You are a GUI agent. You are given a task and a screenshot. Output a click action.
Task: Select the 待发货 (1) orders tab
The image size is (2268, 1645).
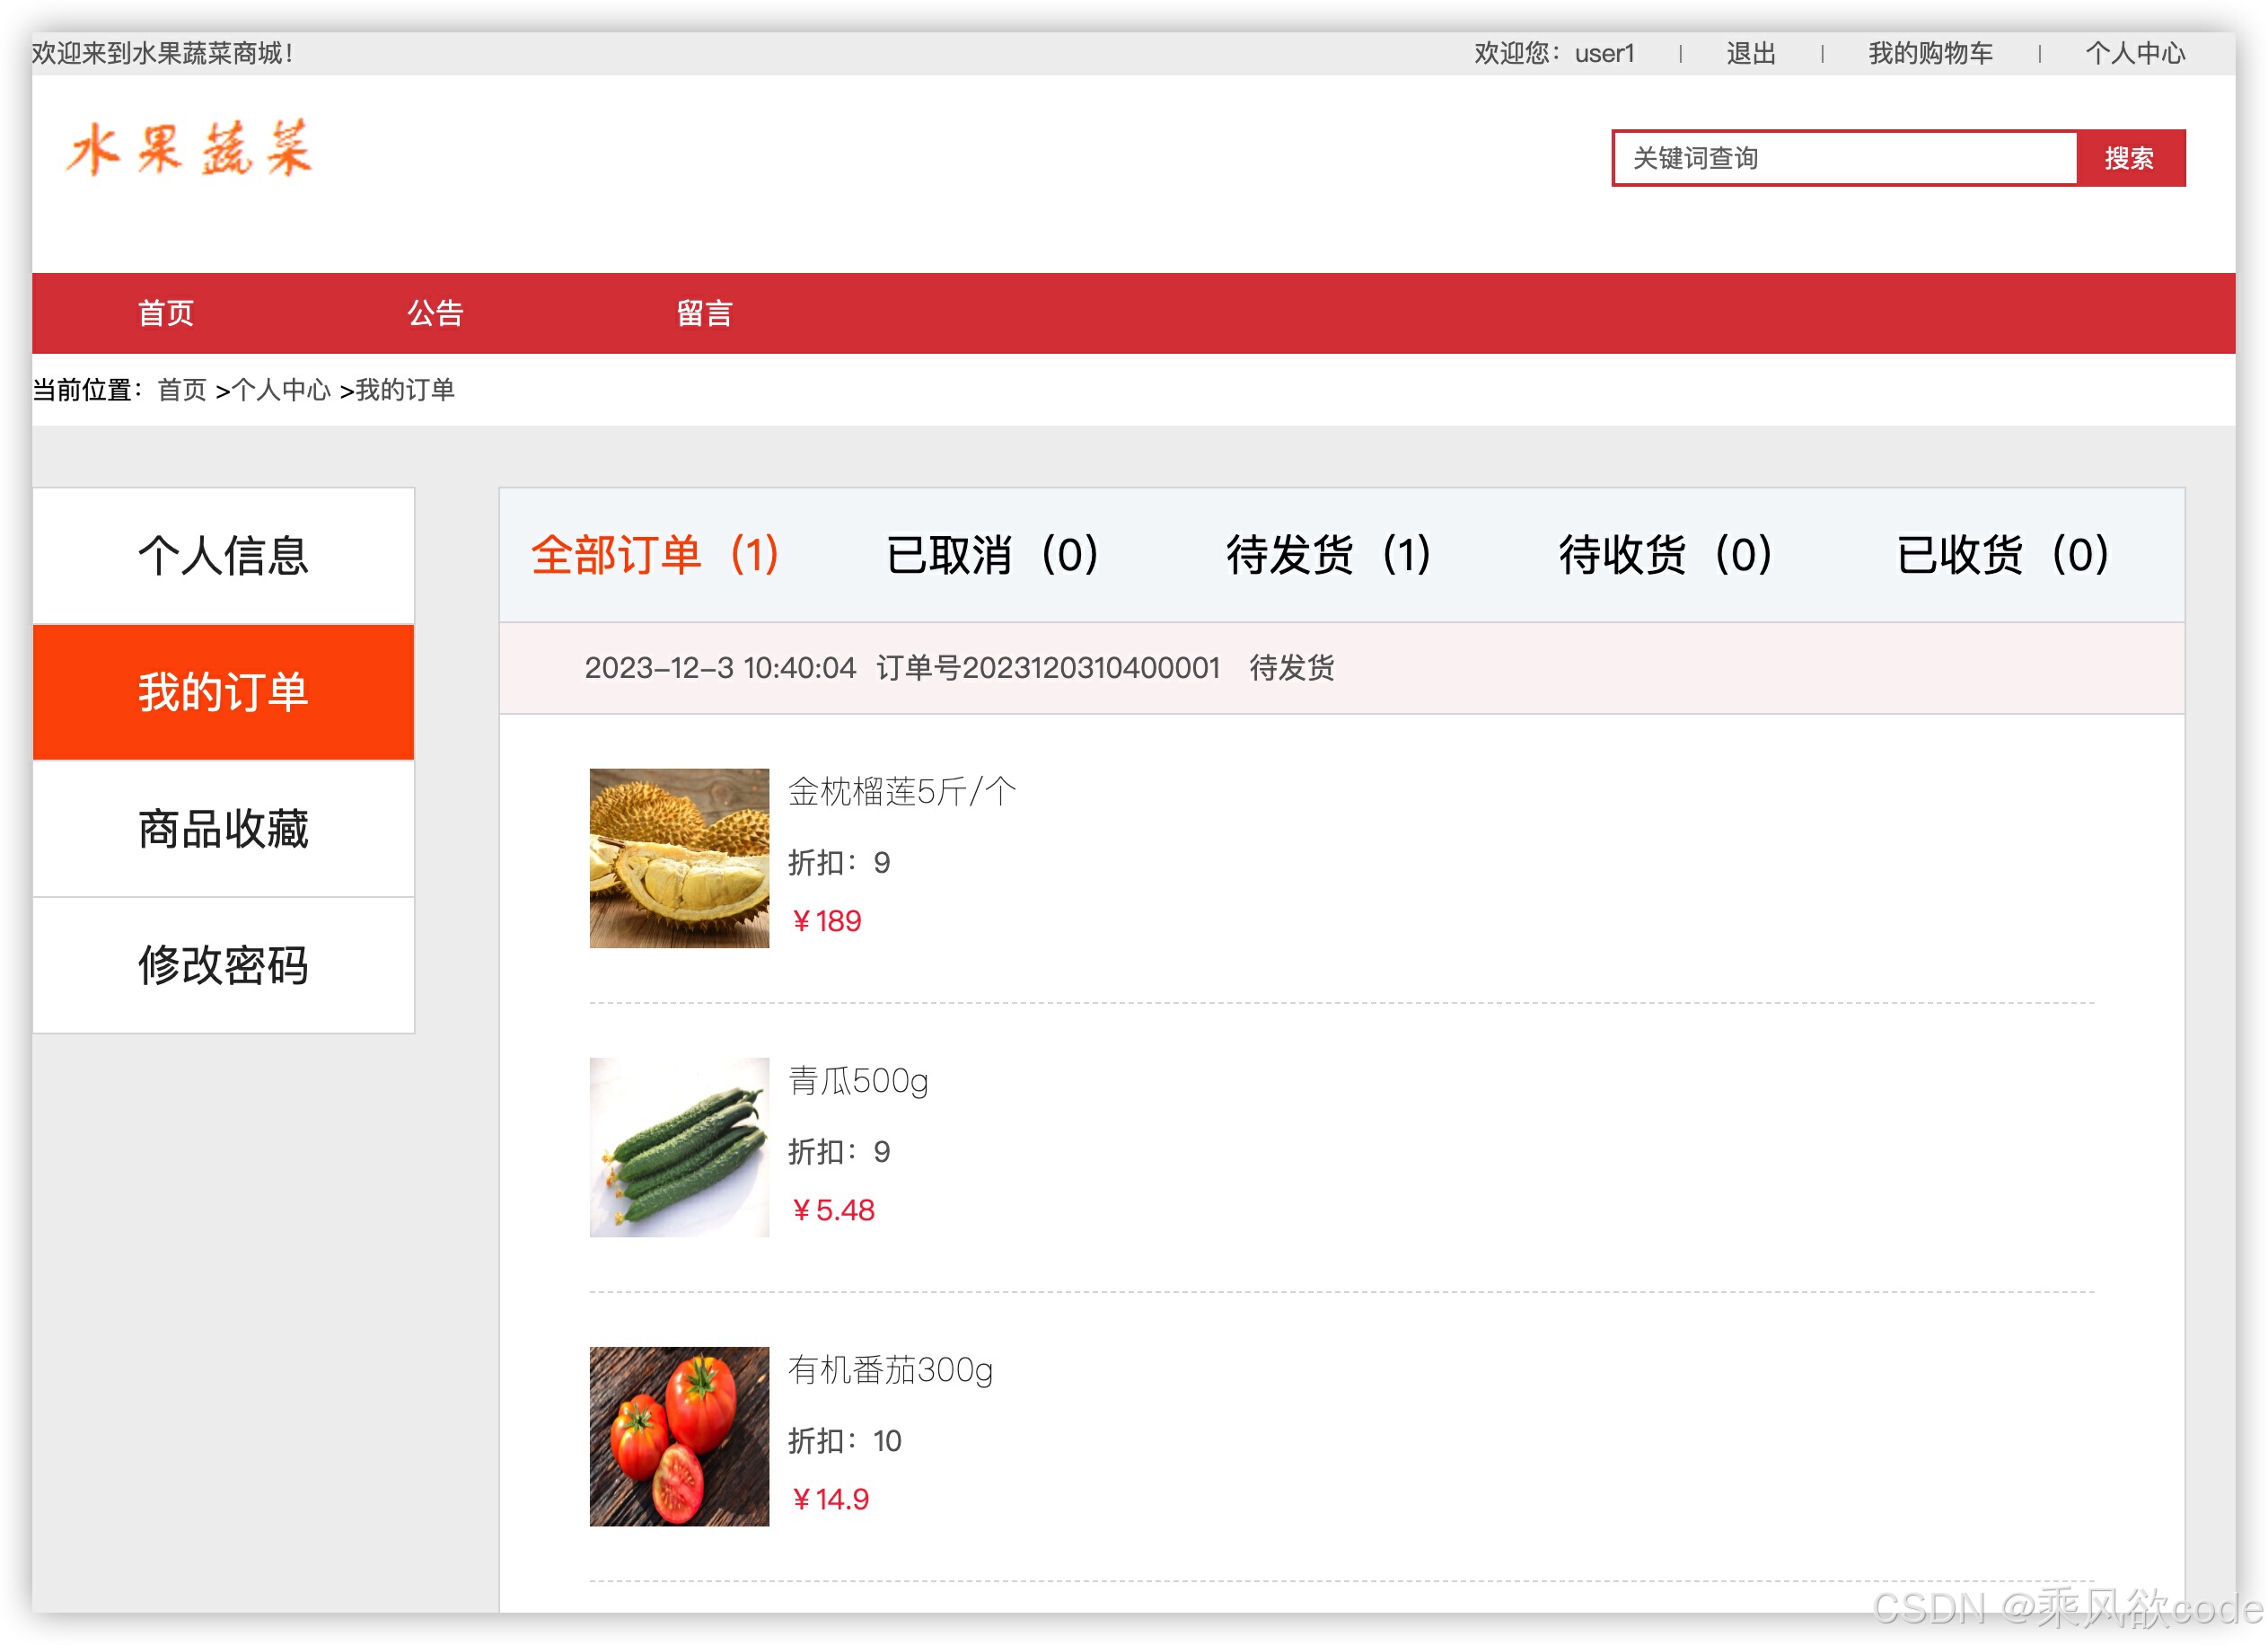pos(1328,555)
